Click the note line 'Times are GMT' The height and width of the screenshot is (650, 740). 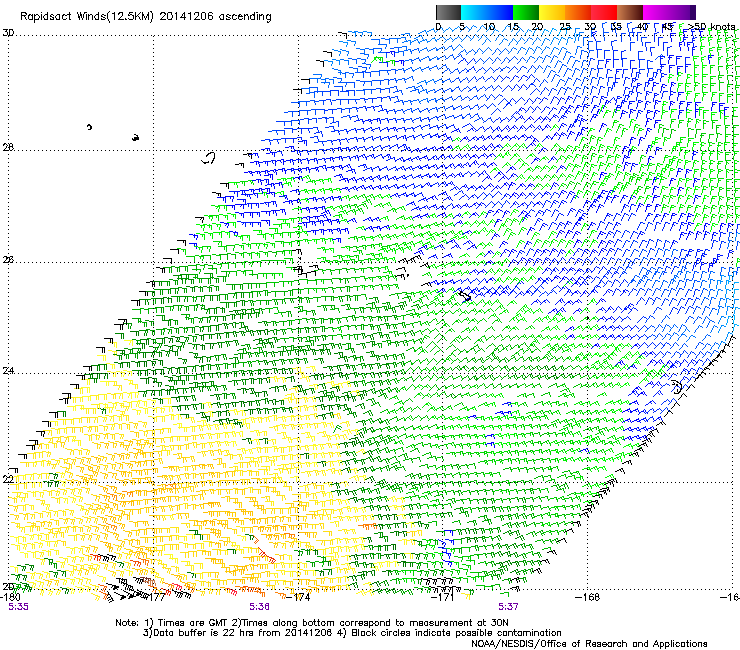193,623
